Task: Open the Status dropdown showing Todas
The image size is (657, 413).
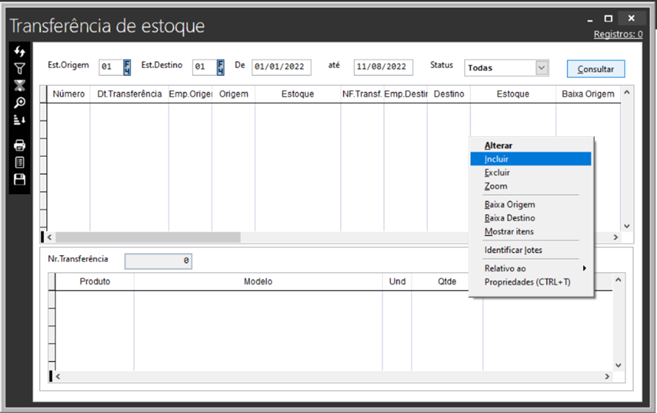Action: 541,68
